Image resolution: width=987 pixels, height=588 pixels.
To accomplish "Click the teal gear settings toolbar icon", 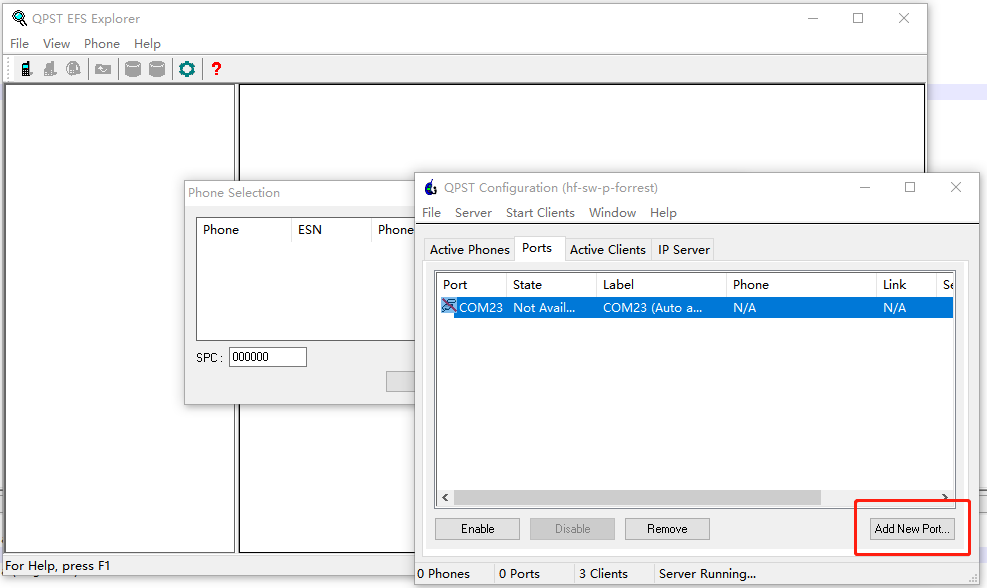I will [187, 69].
